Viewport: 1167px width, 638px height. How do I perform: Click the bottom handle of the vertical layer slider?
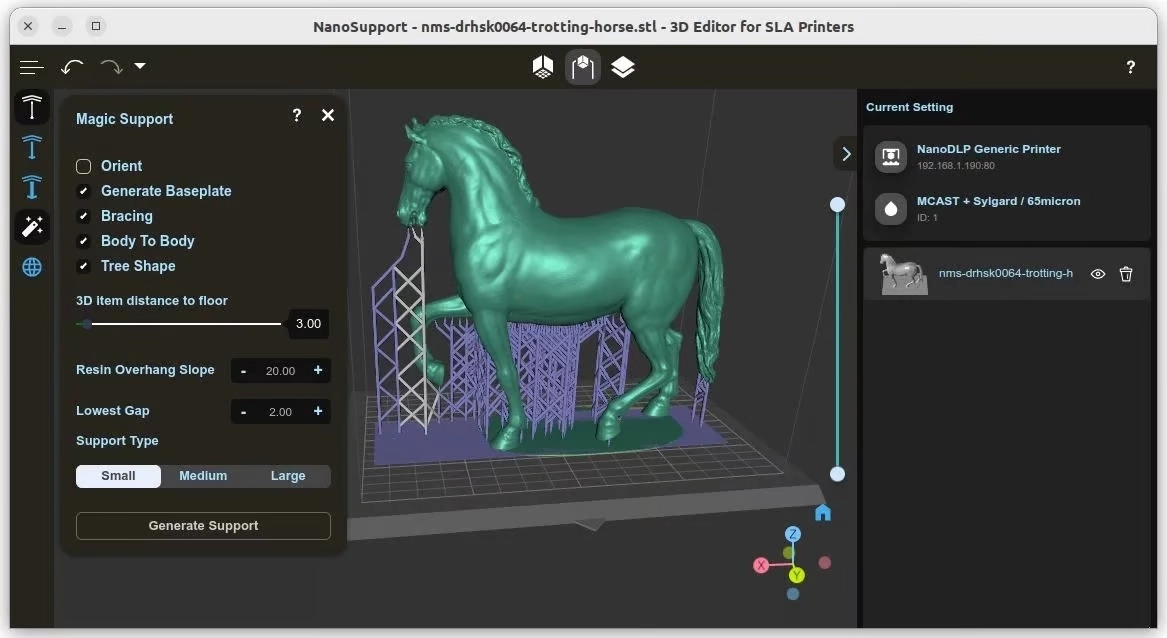point(837,474)
